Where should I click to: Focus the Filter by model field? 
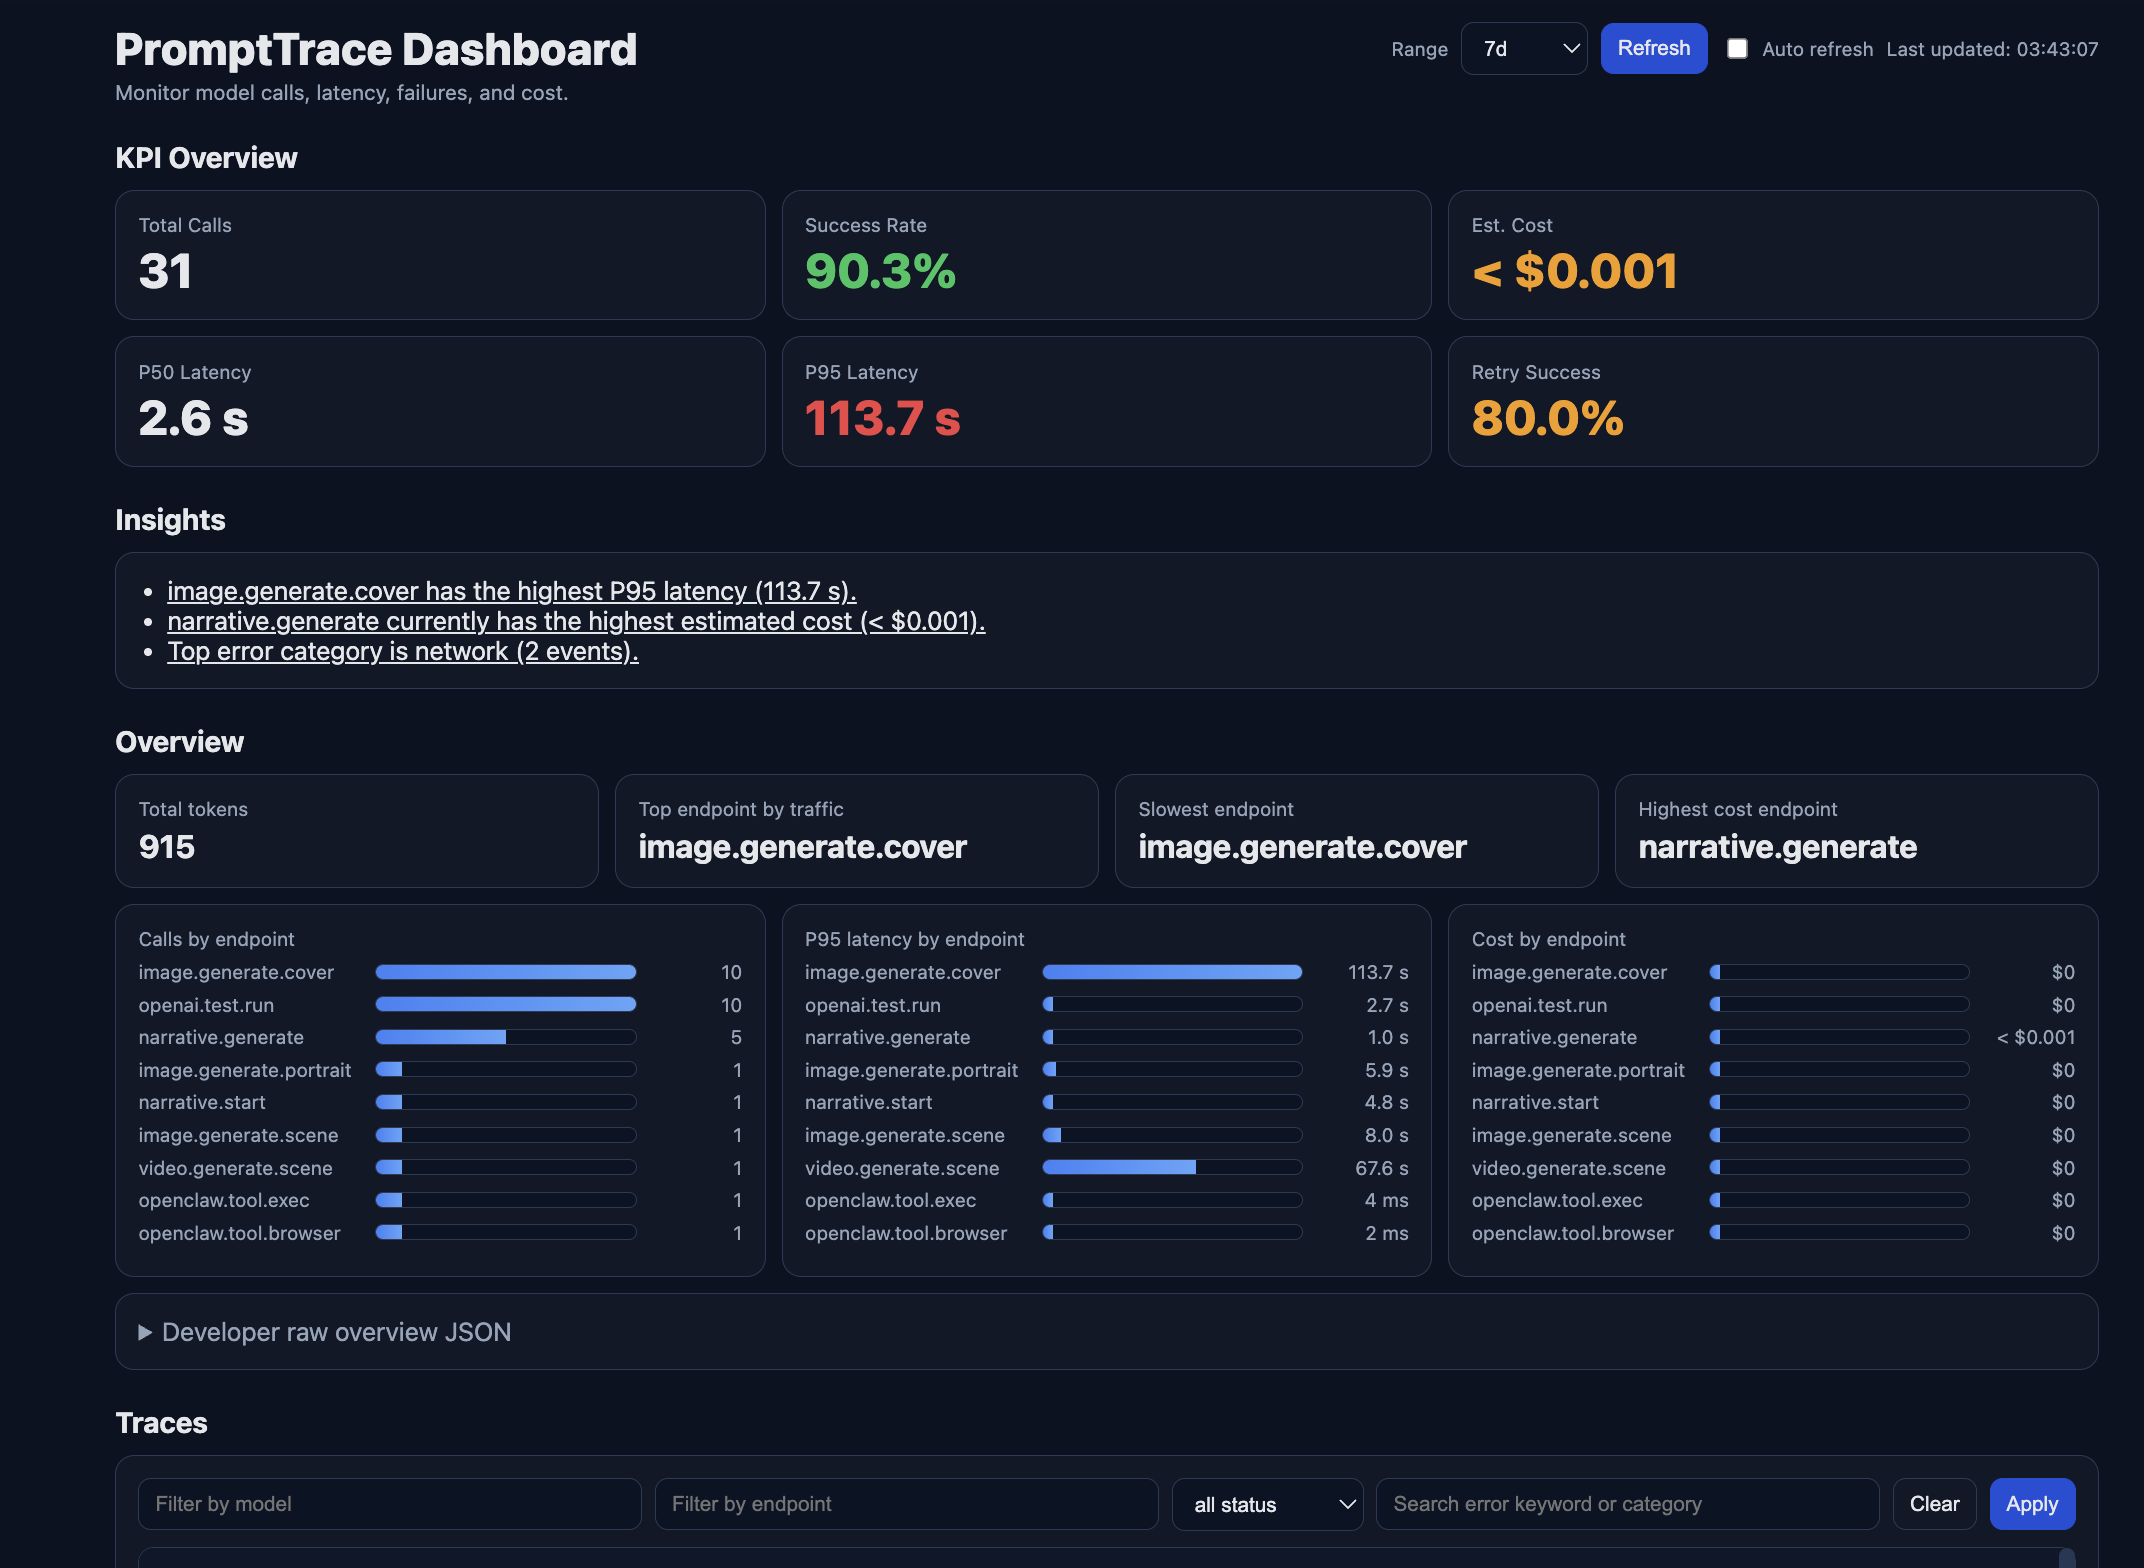(x=389, y=1504)
